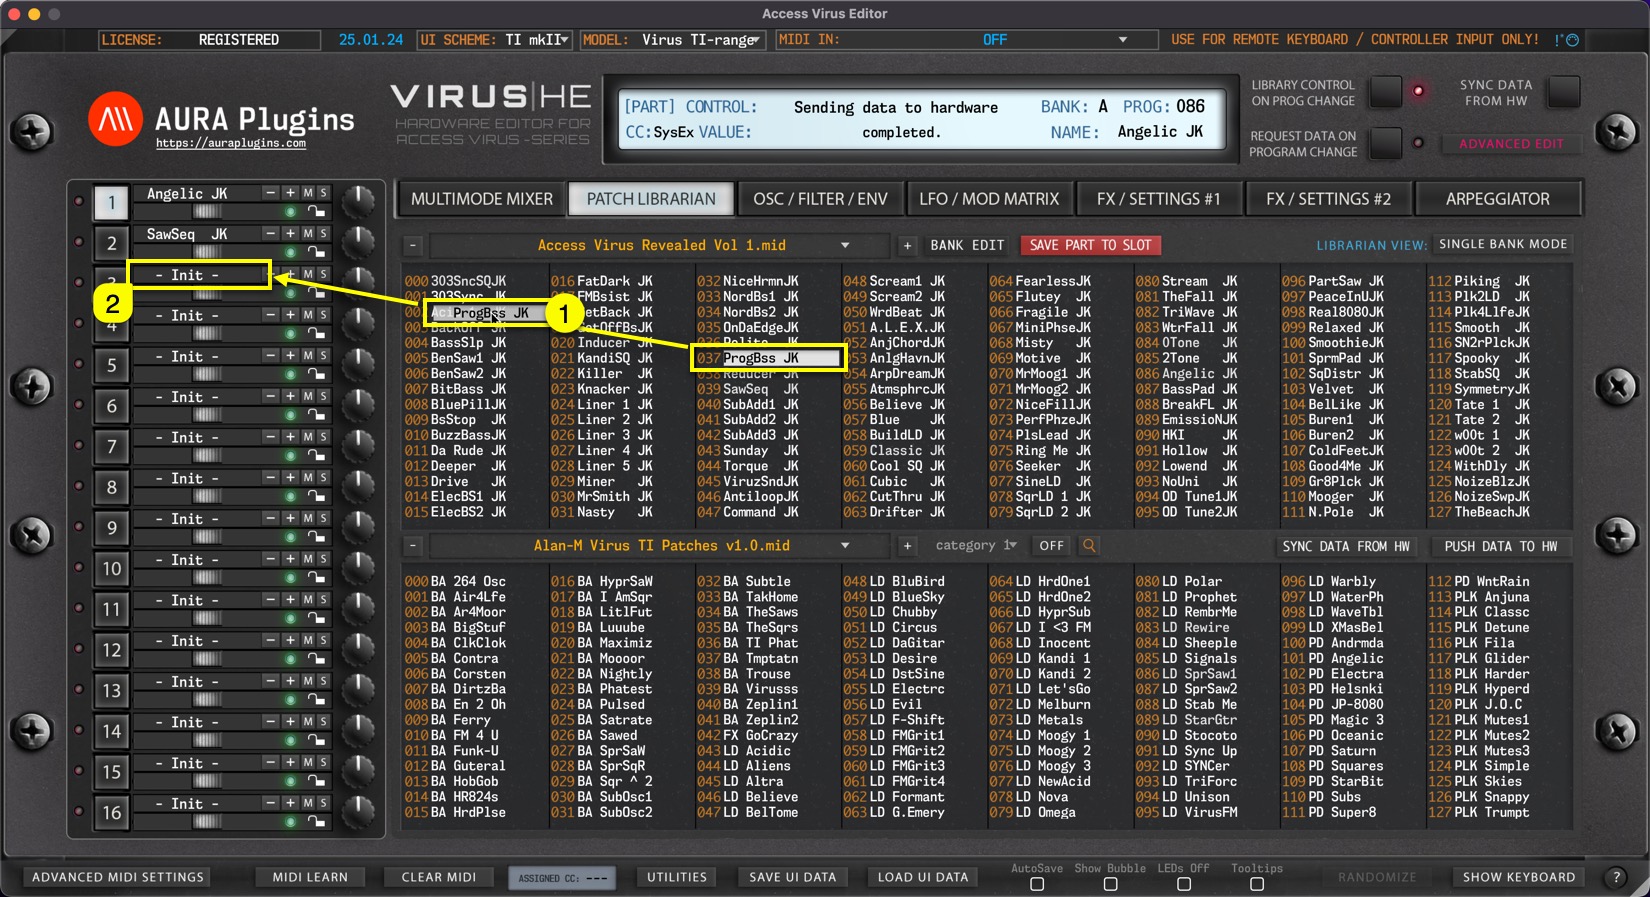Switch to the OSC / FILTER / ENV tab
Image resolution: width=1650 pixels, height=897 pixels.
[820, 199]
